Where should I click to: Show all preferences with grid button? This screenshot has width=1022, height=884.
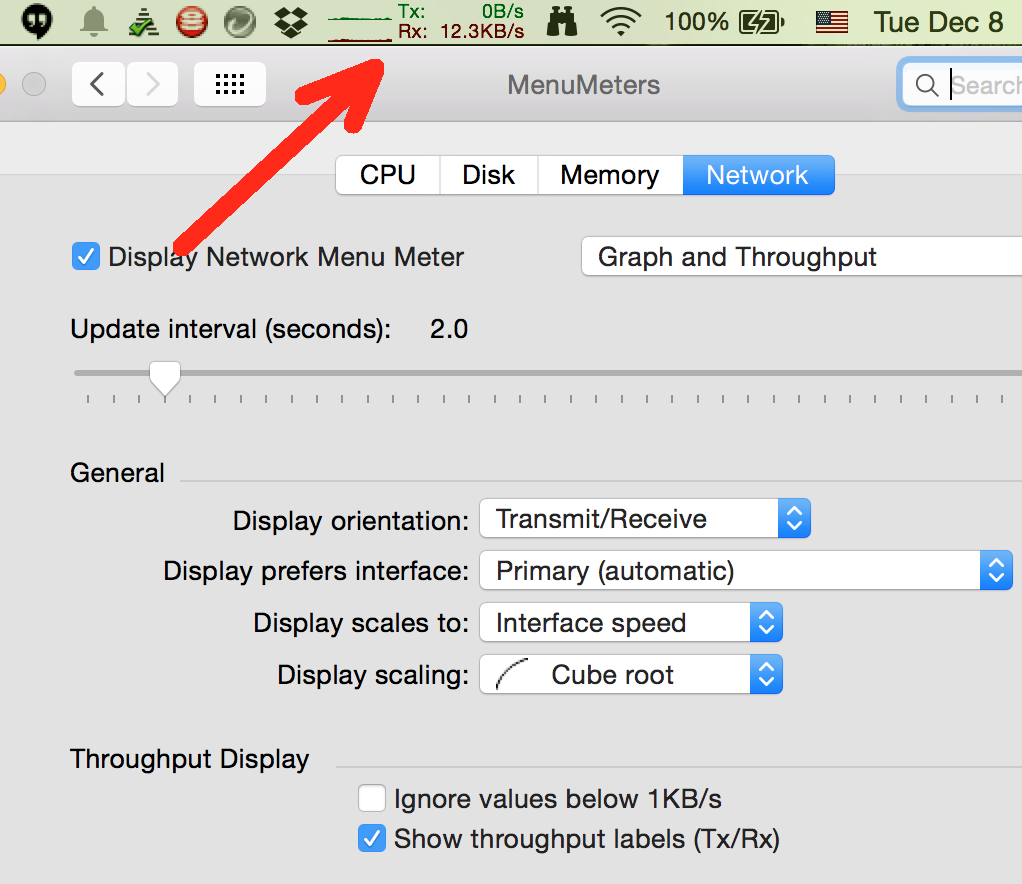pyautogui.click(x=230, y=84)
